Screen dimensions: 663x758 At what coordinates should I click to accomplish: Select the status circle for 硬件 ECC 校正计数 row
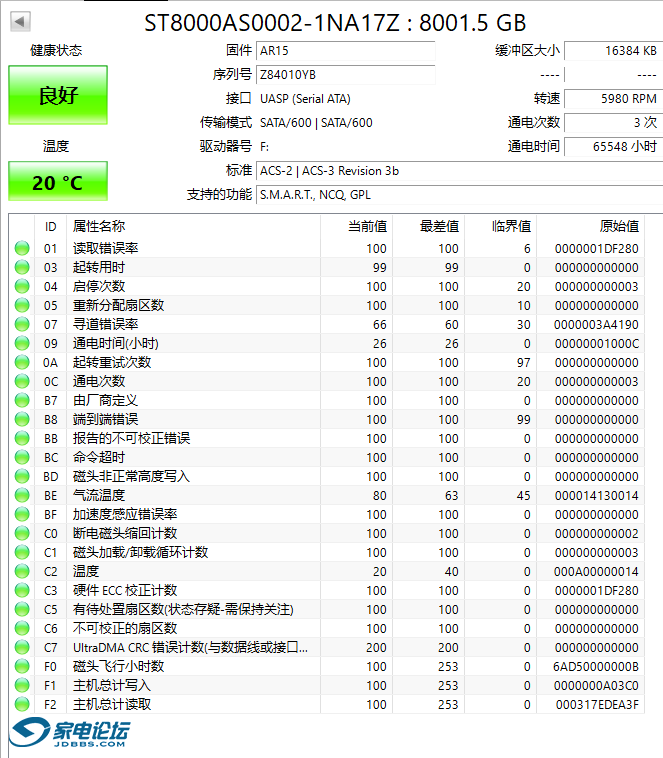click(22, 590)
